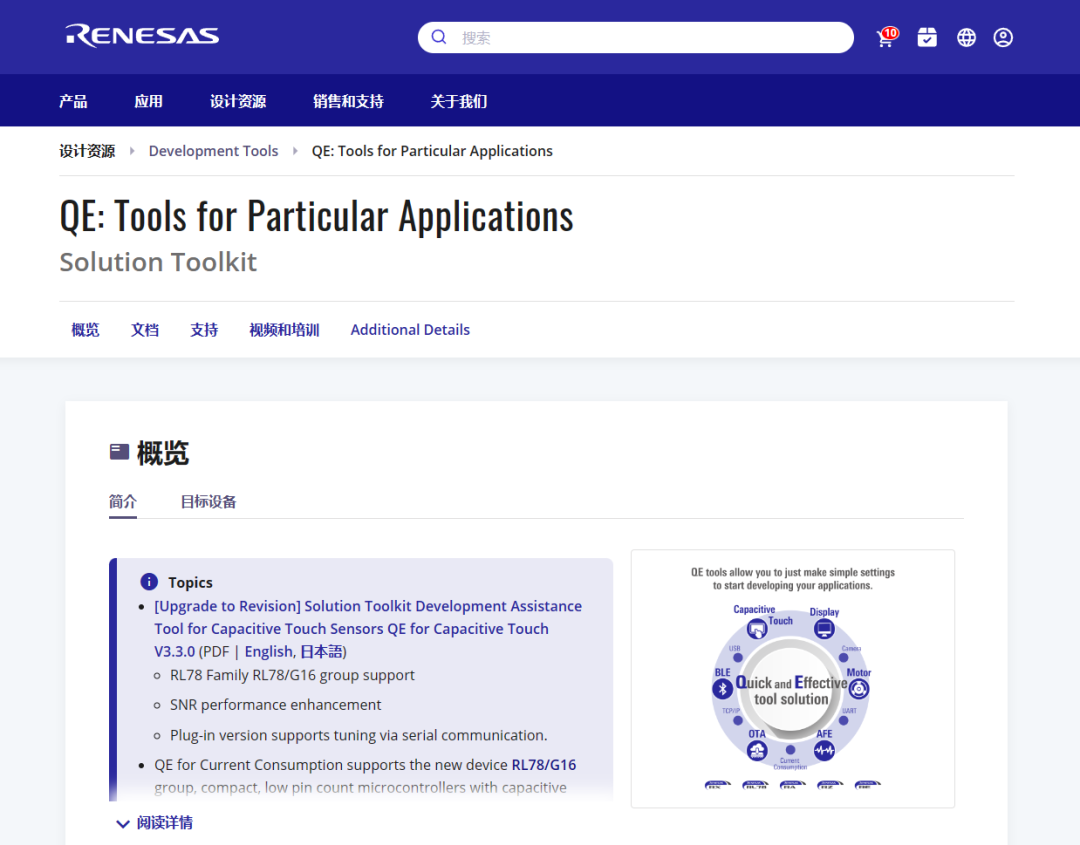The width and height of the screenshot is (1080, 845).
Task: Jump to the 视频和培训 section tab
Action: (284, 330)
